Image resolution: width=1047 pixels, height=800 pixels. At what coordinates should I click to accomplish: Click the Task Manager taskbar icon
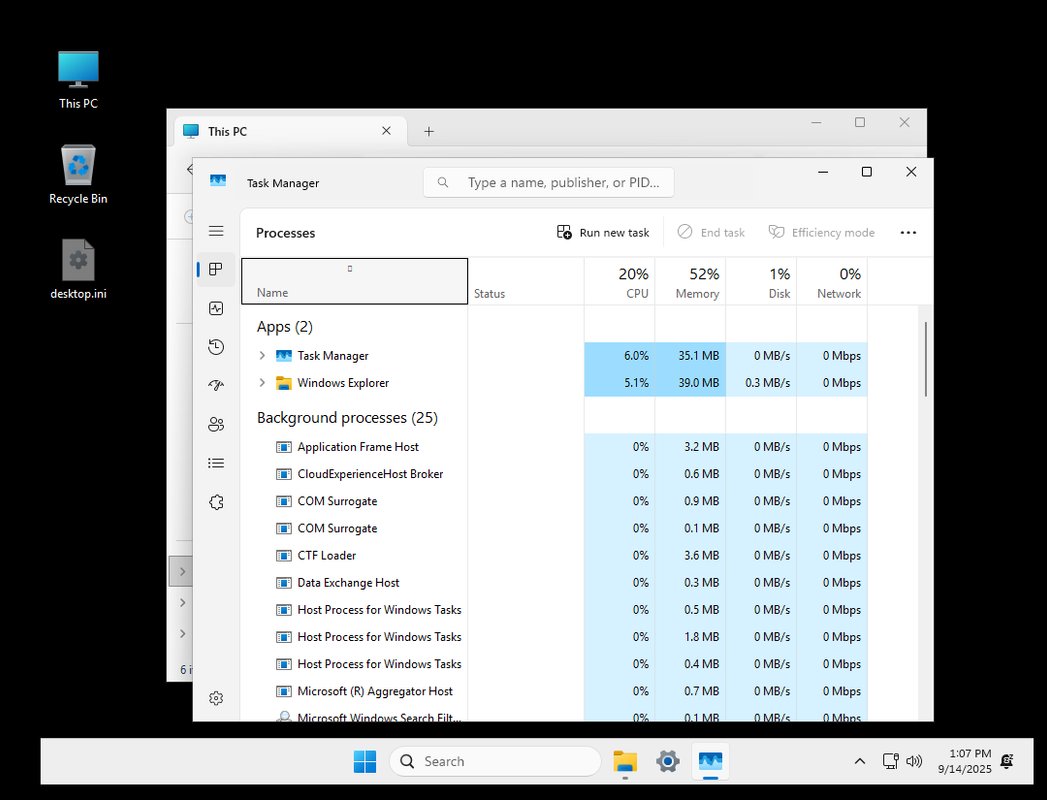(710, 761)
